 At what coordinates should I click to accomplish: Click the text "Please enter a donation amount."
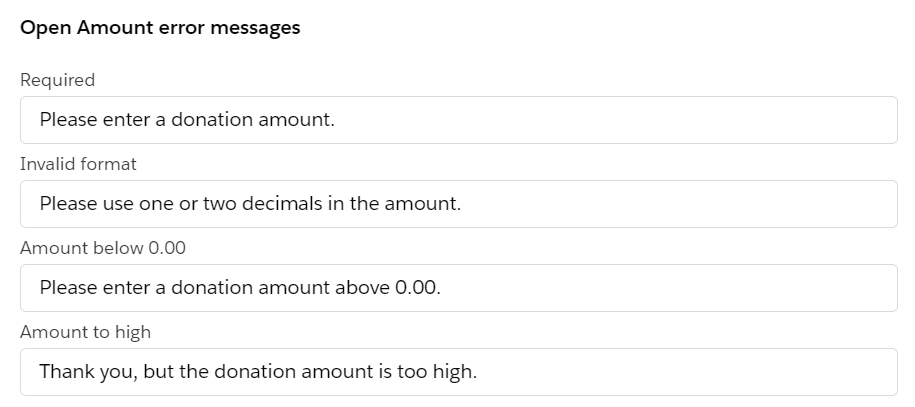pos(187,120)
